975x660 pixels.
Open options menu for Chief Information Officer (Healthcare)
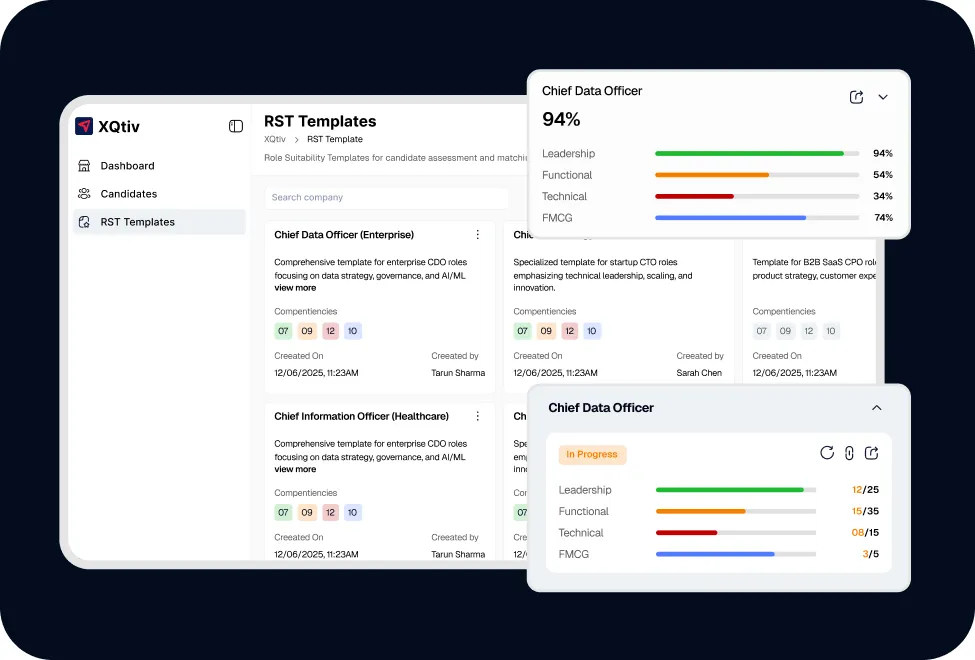[x=477, y=416]
